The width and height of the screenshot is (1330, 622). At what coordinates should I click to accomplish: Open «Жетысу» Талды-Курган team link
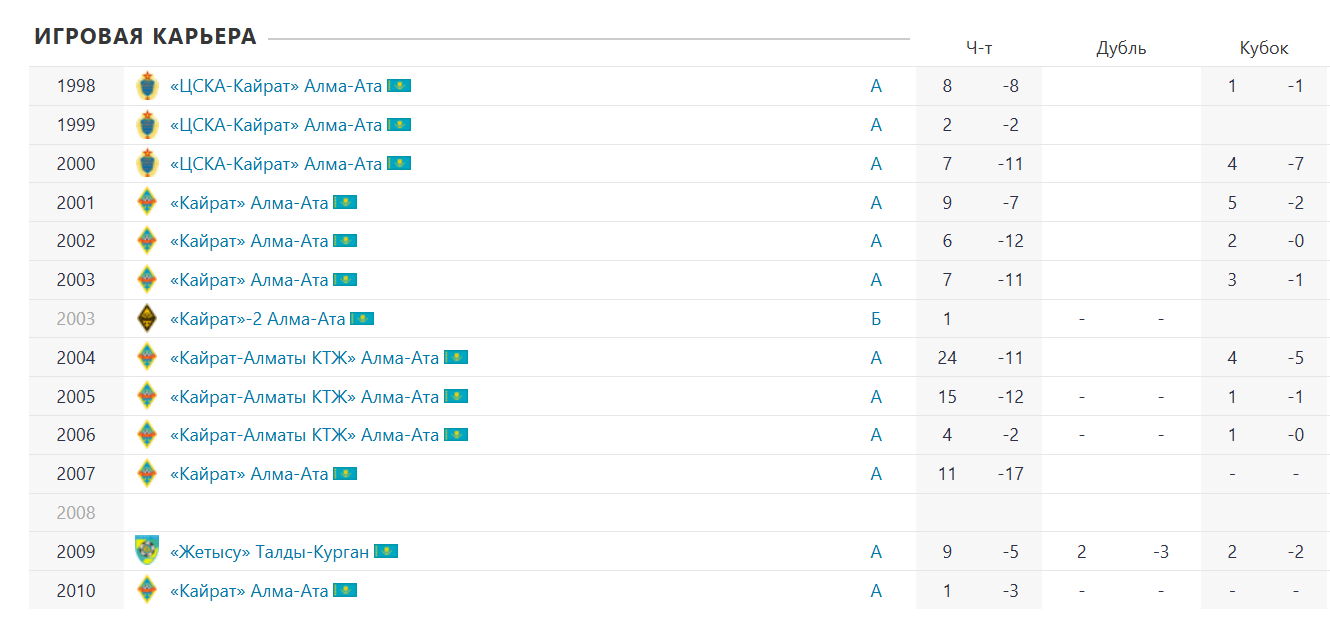tap(269, 552)
